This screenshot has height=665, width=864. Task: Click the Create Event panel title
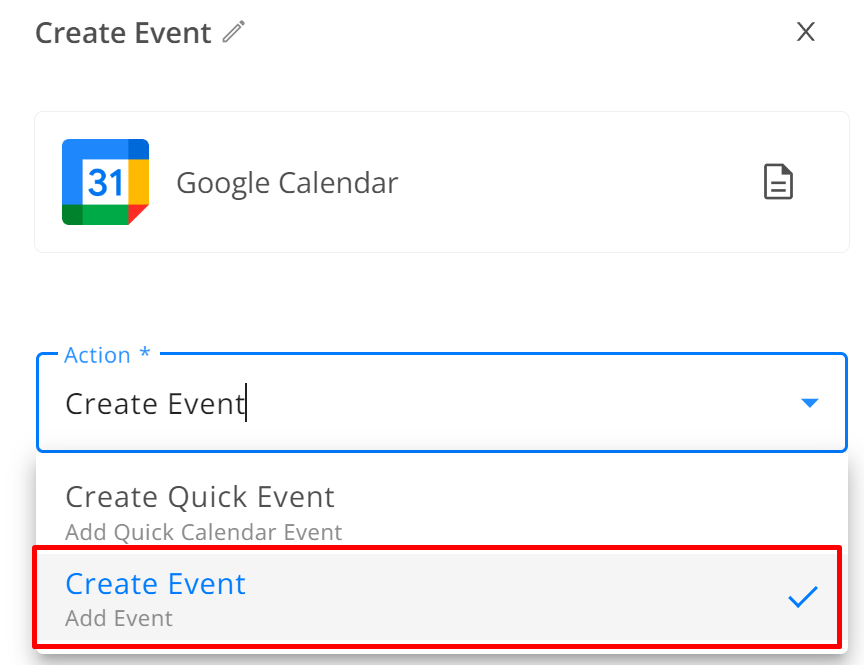(x=123, y=33)
